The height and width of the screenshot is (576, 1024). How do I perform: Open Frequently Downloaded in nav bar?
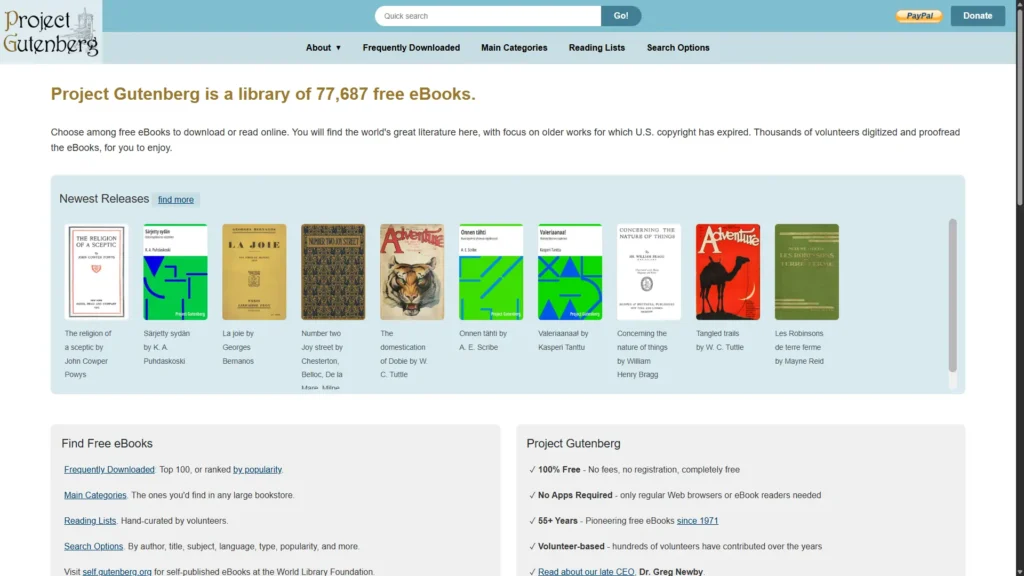(x=411, y=48)
